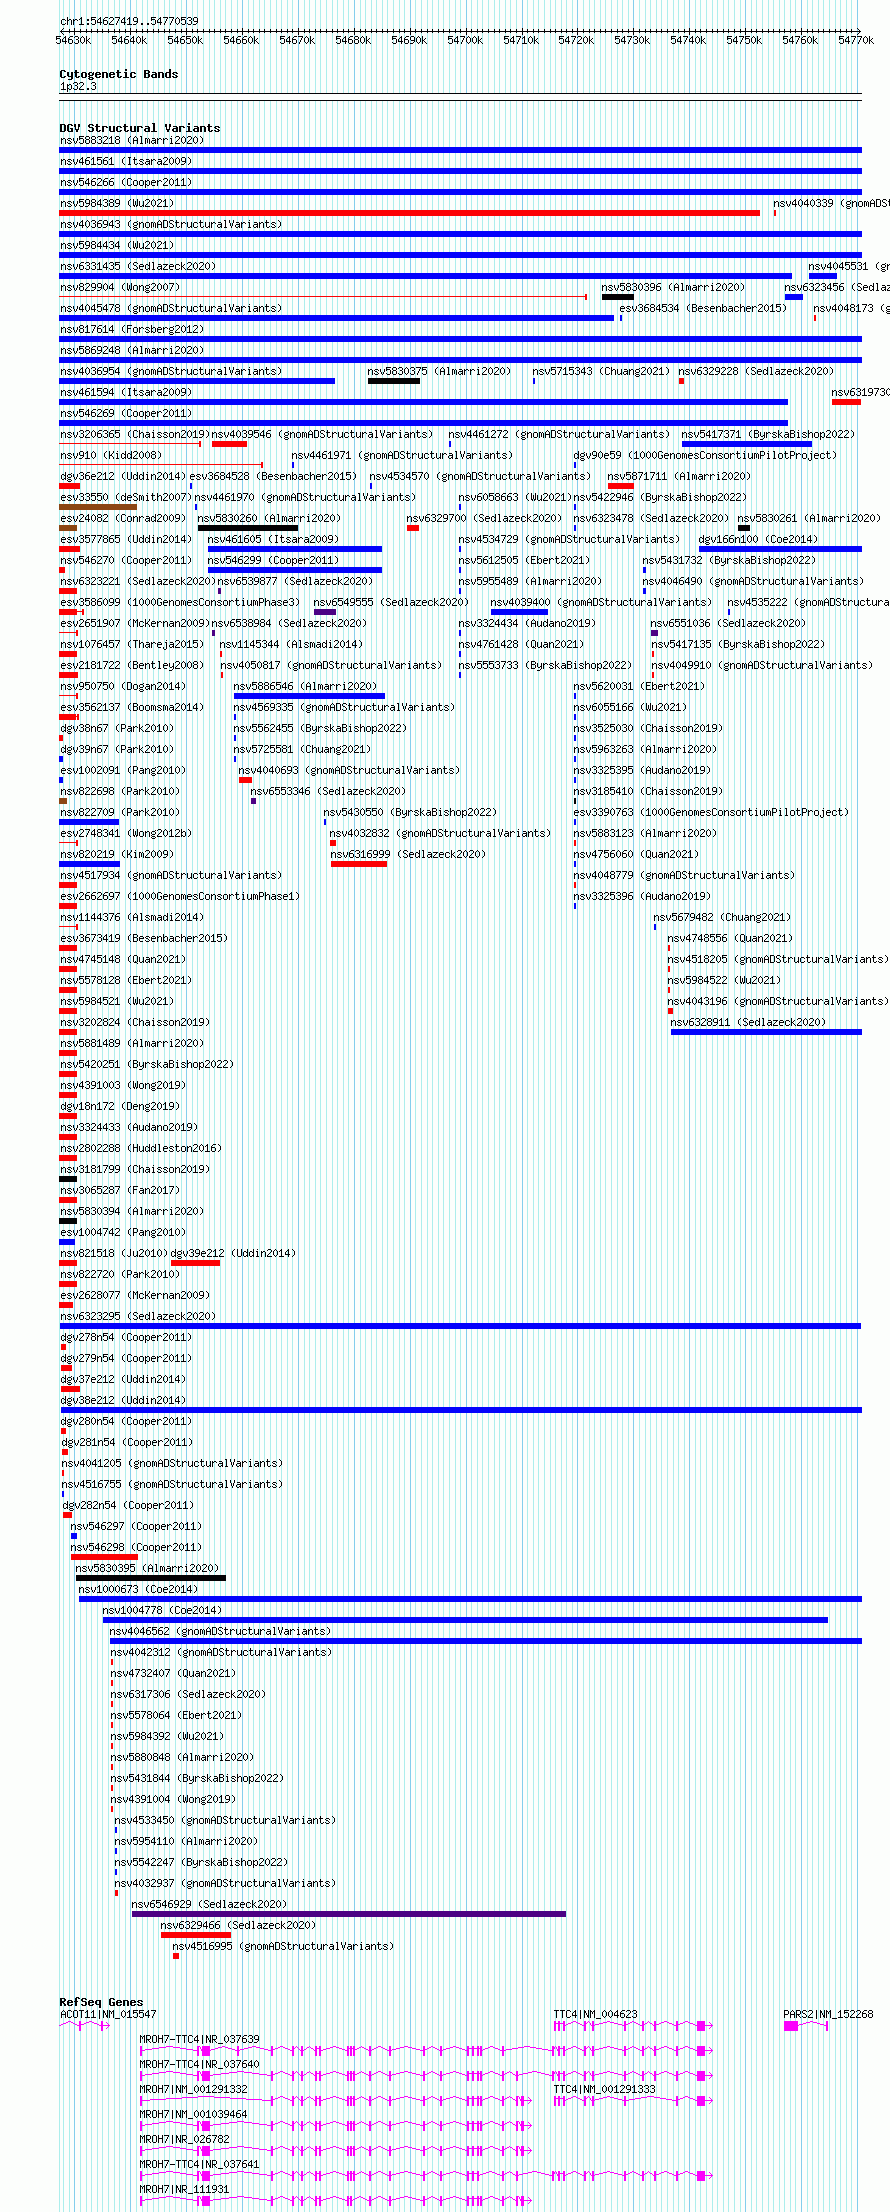Viewport: 890px width, 2212px height.
Task: Open nsv6329228 (Sedlazeck2020) variant
Action: click(x=755, y=371)
